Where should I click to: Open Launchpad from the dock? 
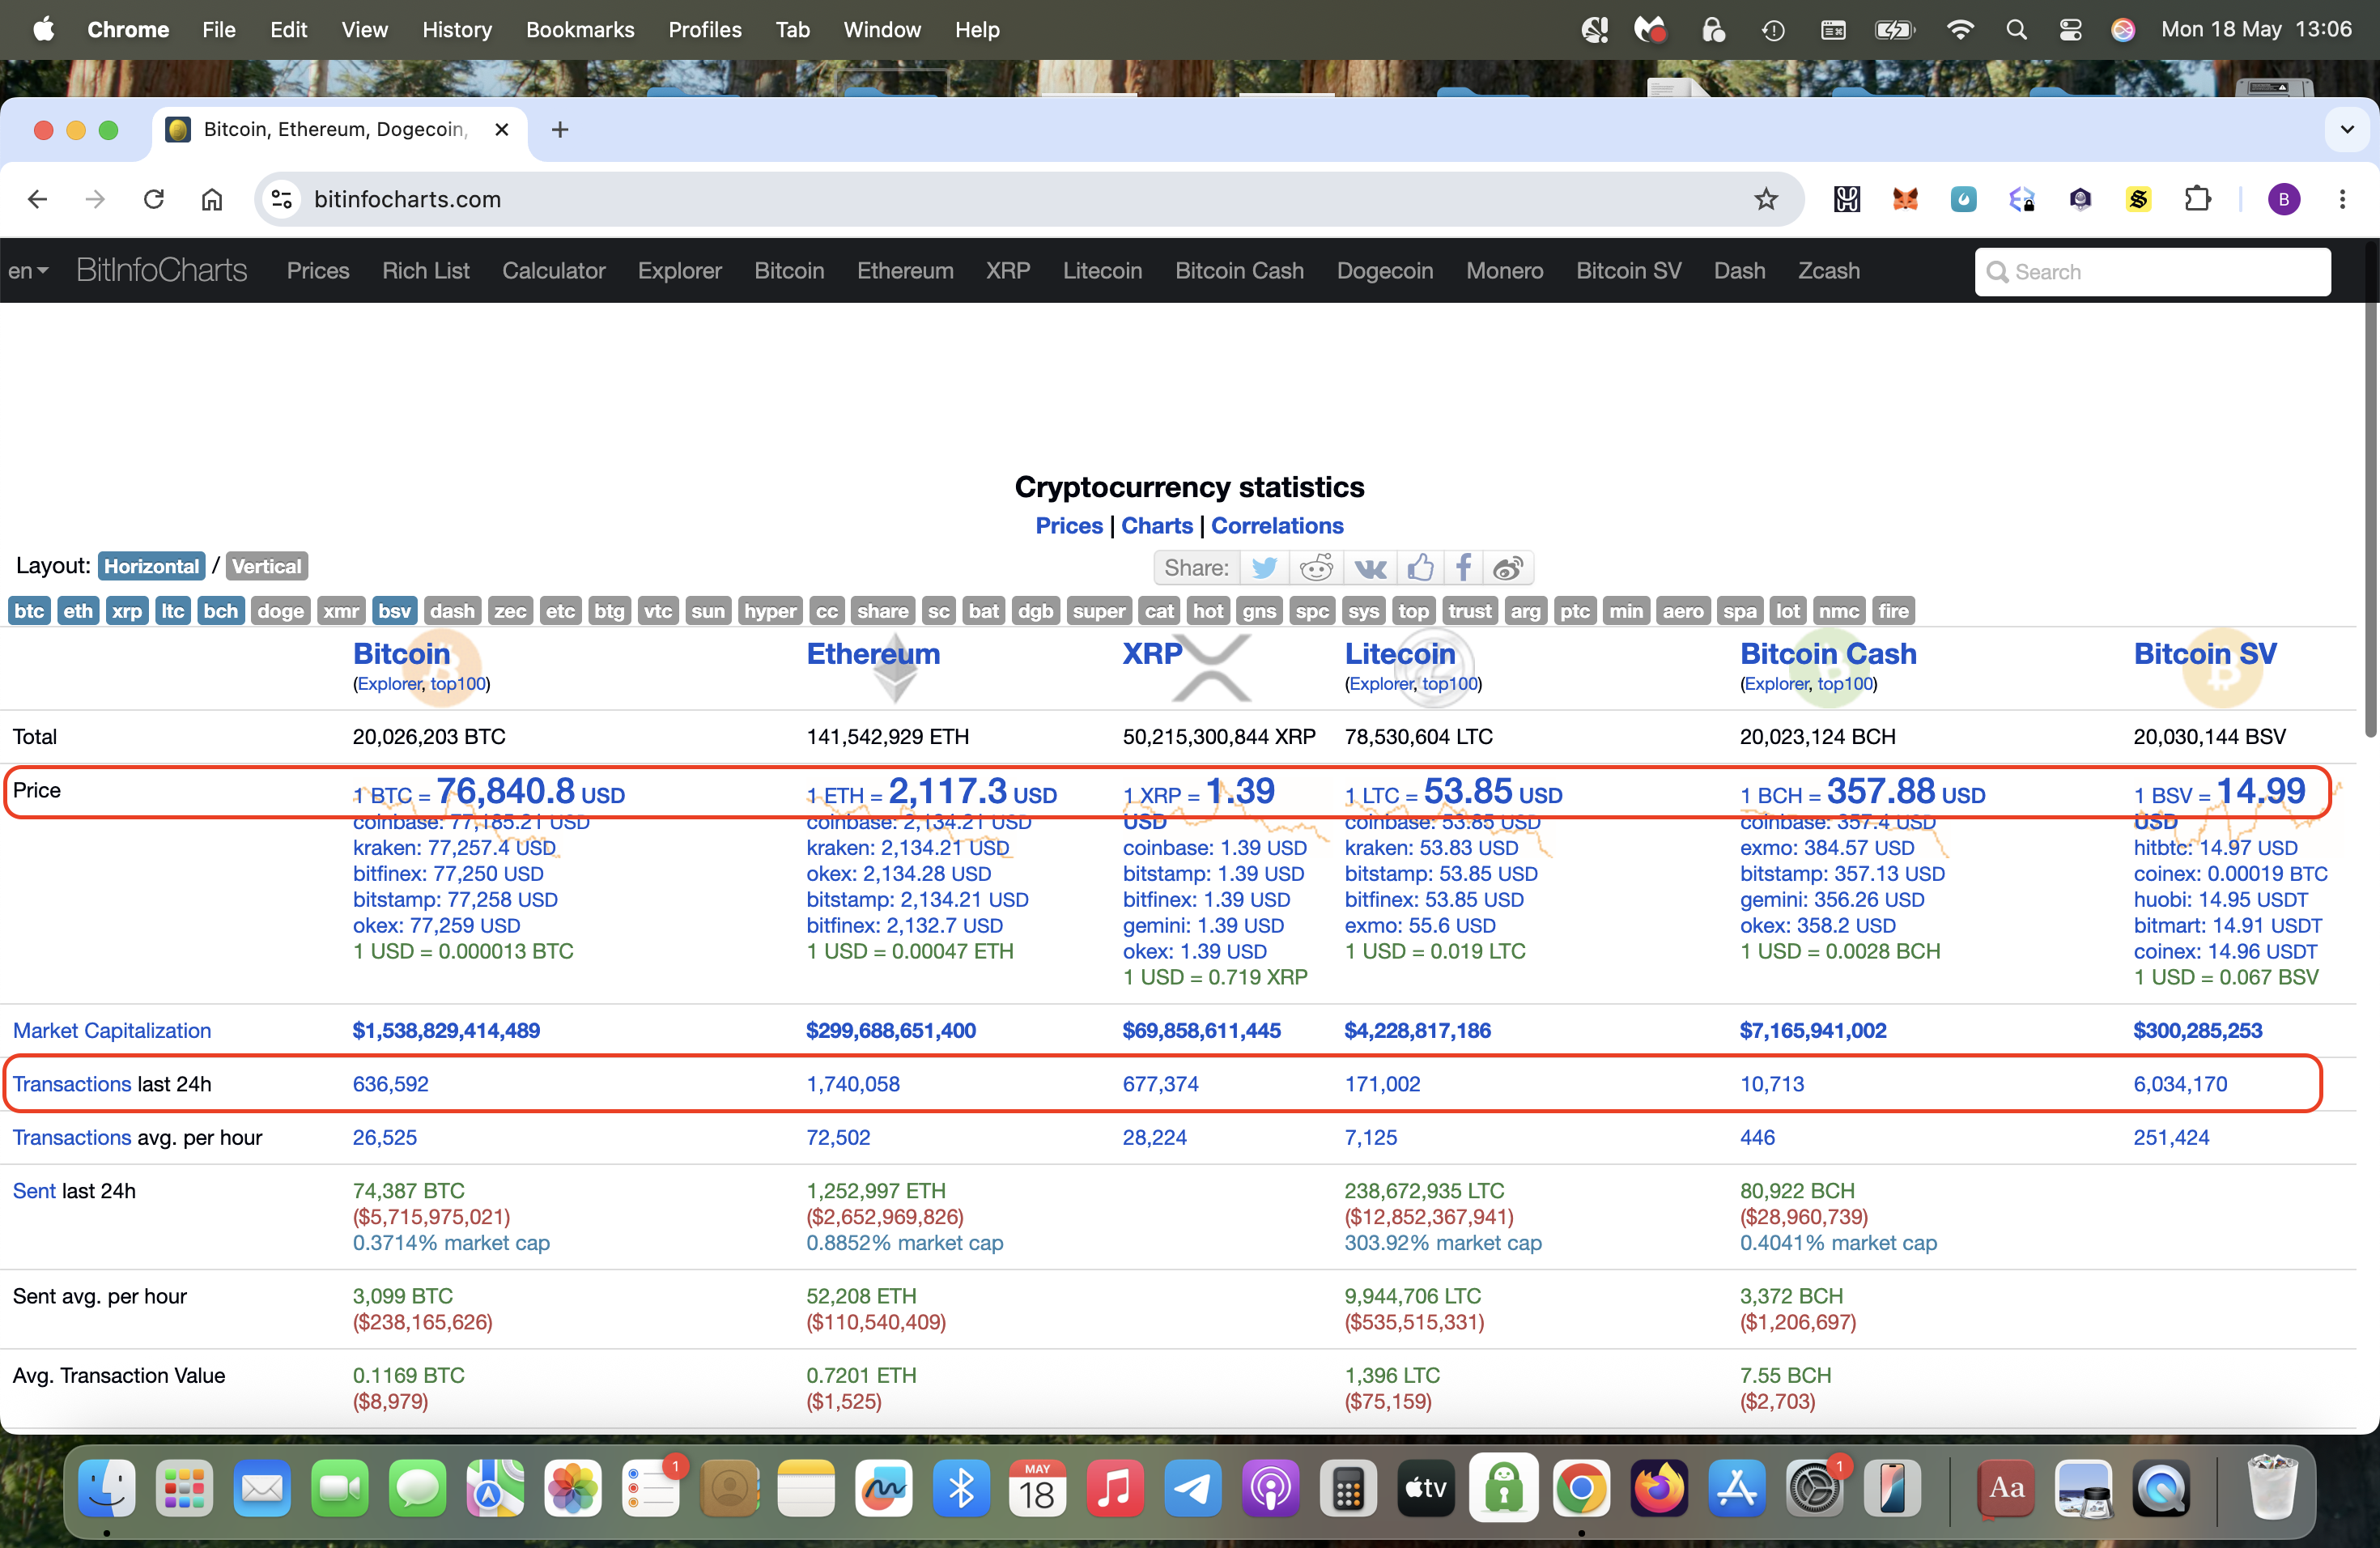tap(184, 1488)
